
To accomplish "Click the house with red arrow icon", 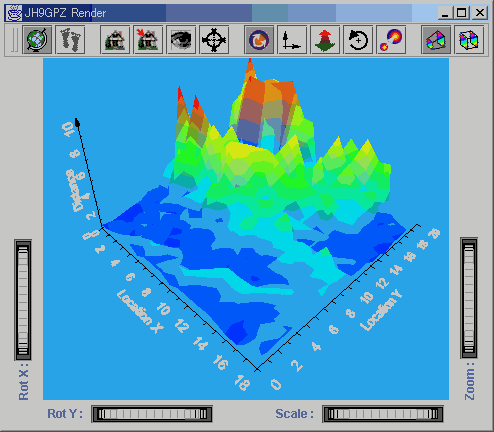I will [x=148, y=40].
